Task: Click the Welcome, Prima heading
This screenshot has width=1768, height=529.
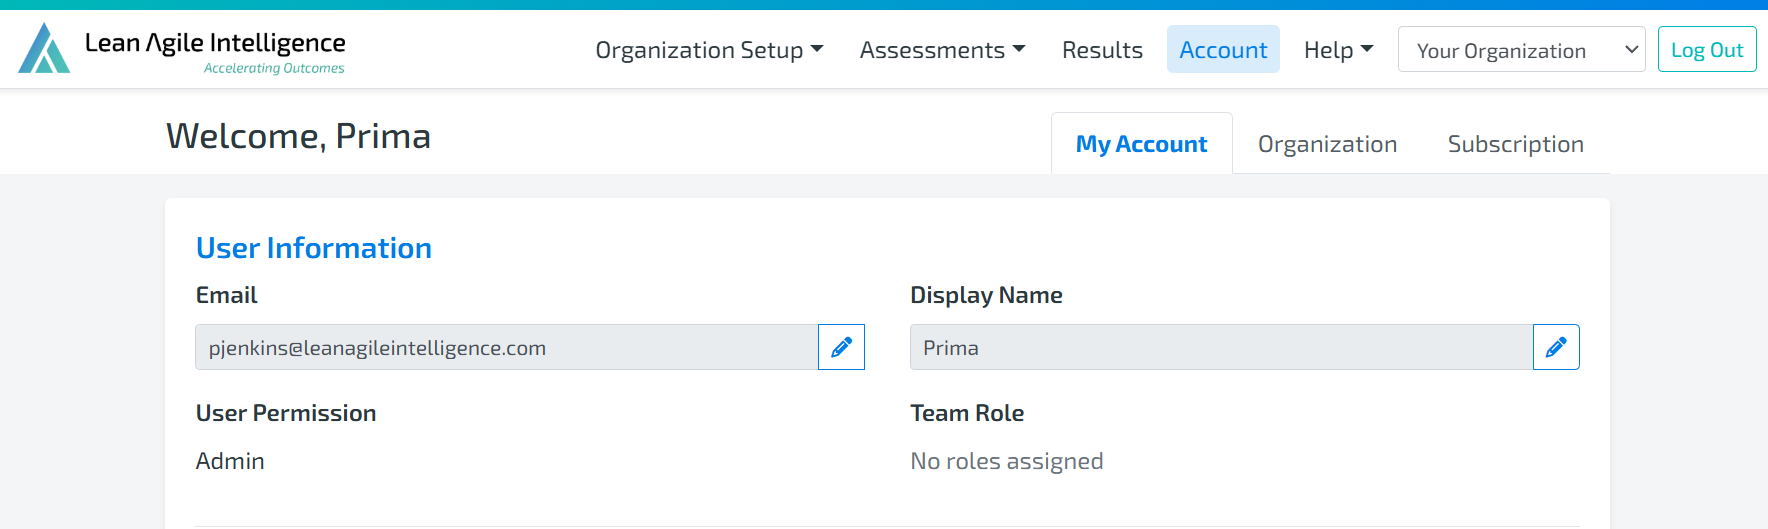Action: 298,136
